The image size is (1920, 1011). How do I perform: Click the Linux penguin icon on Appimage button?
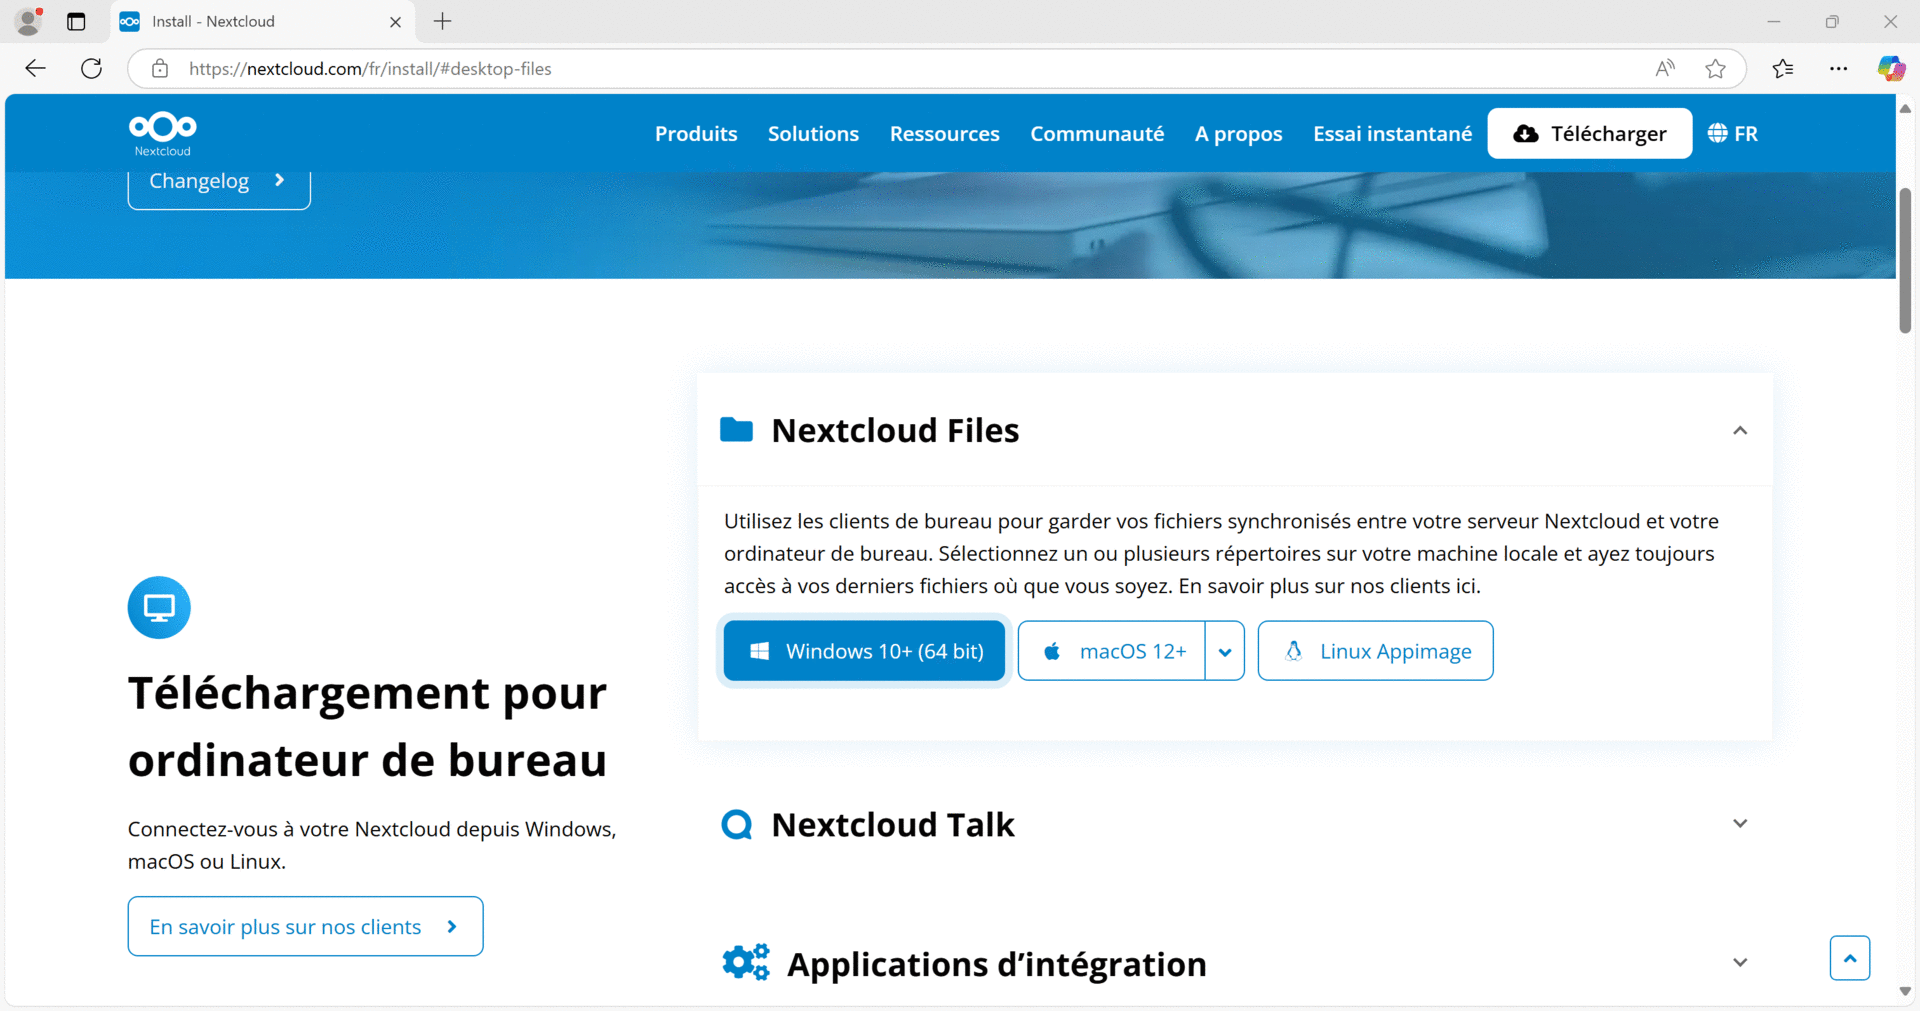tap(1294, 650)
